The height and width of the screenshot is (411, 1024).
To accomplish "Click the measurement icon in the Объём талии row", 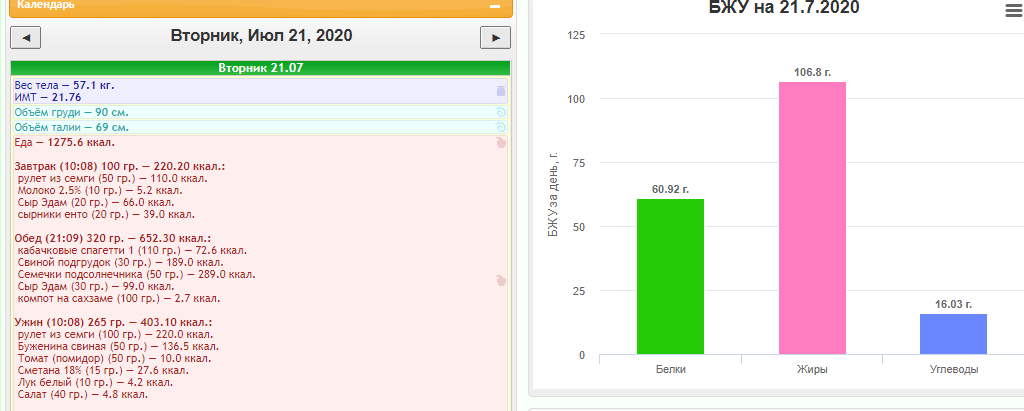I will [x=501, y=127].
